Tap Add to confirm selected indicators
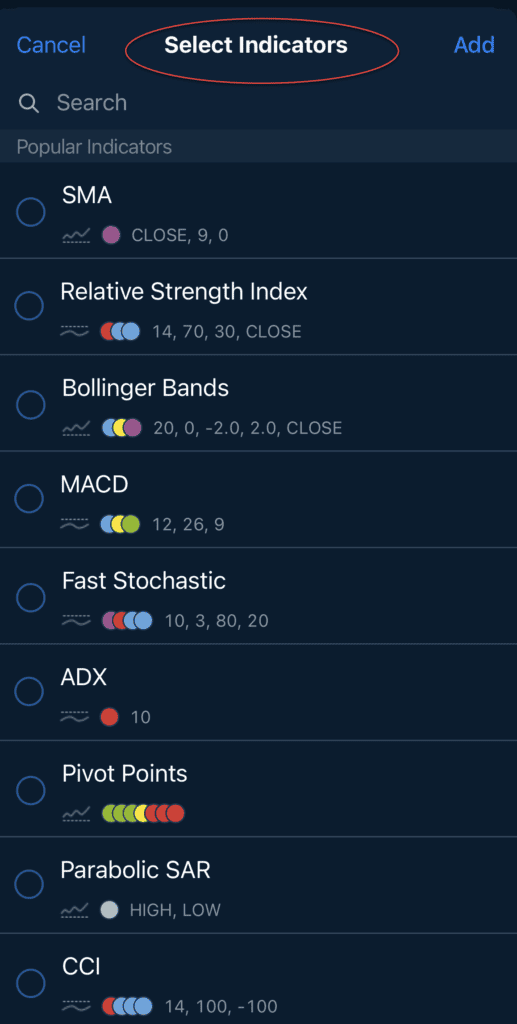This screenshot has width=517, height=1024. pyautogui.click(x=474, y=45)
